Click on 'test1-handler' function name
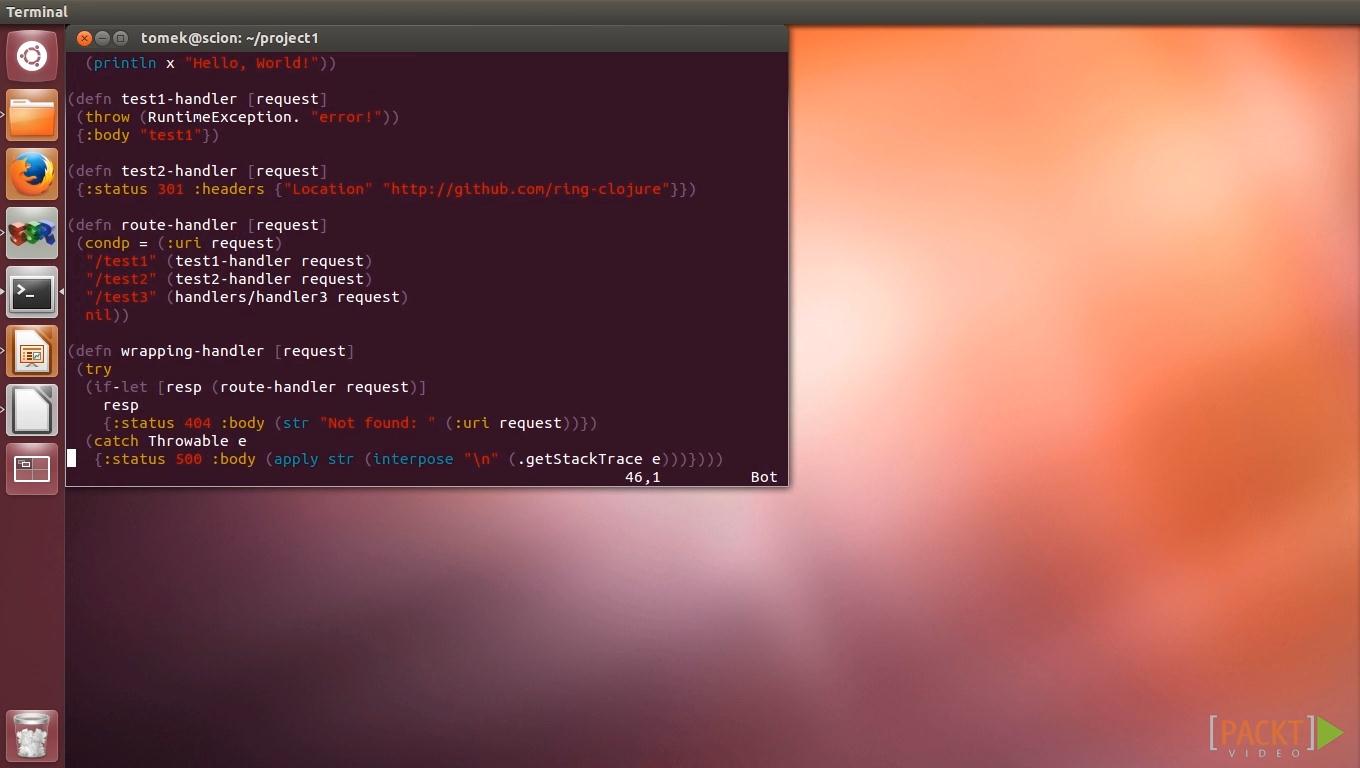Viewport: 1360px width, 768px height. coord(180,99)
